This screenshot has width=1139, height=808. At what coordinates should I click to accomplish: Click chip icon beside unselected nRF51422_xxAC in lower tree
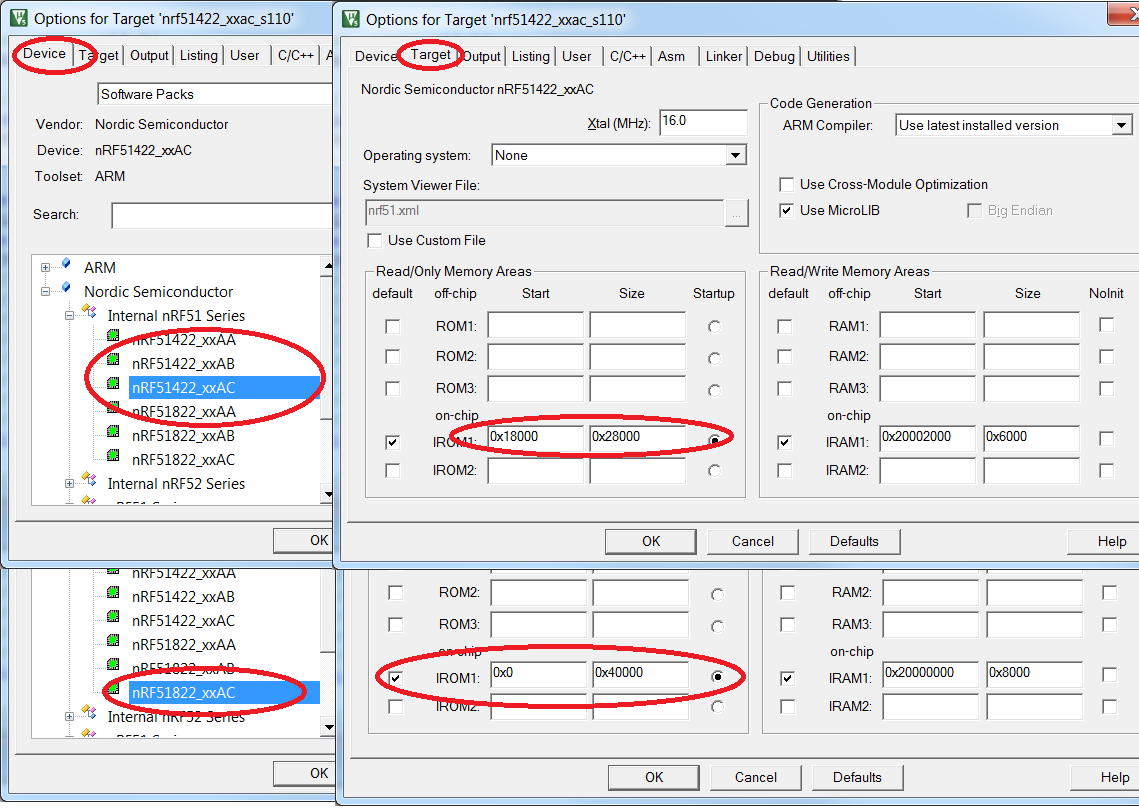point(113,618)
